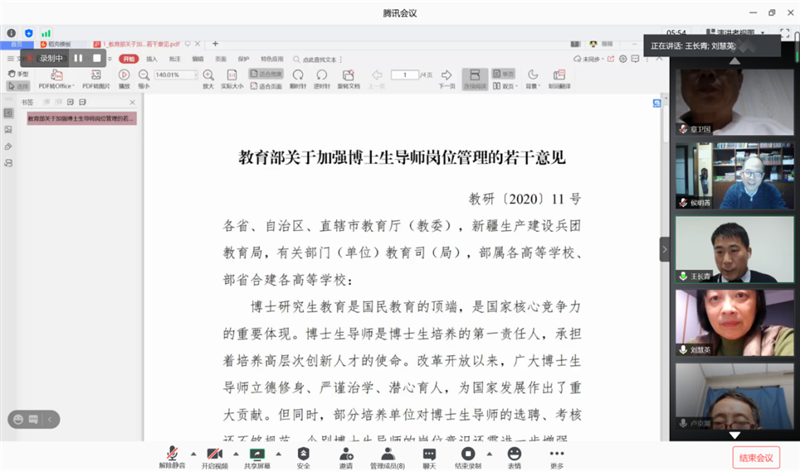
Task: Open the 批注 ribbon tab
Action: pyautogui.click(x=175, y=59)
